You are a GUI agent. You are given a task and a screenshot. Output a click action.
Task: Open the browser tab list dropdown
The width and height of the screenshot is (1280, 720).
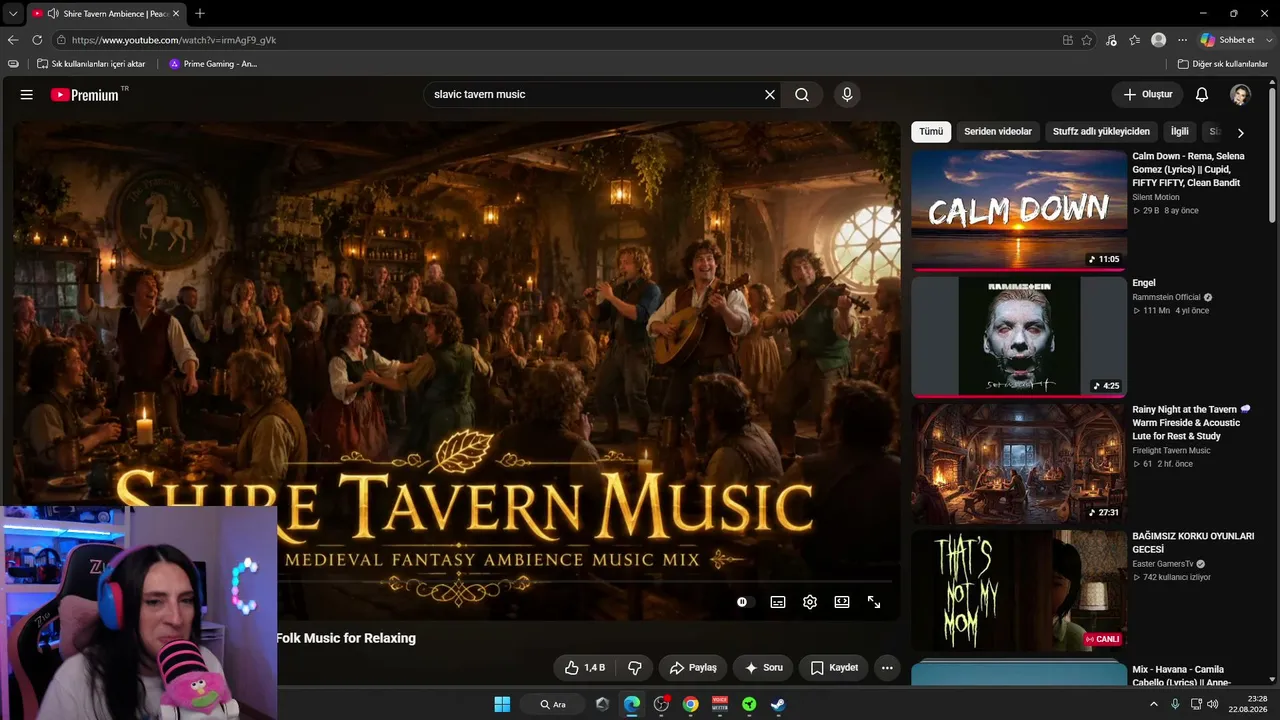[12, 14]
